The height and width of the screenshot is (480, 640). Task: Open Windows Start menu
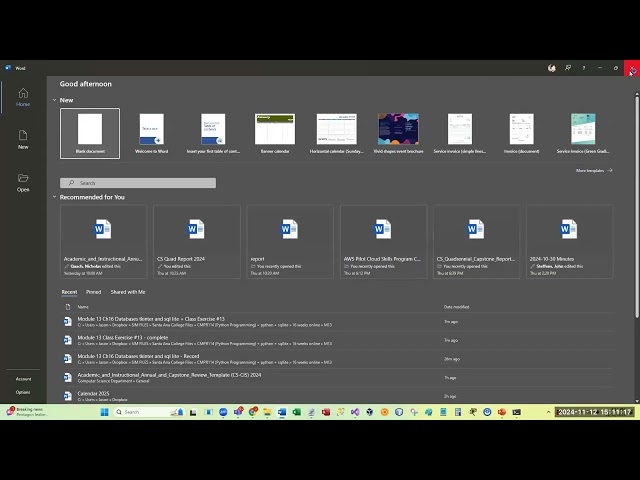(x=104, y=412)
